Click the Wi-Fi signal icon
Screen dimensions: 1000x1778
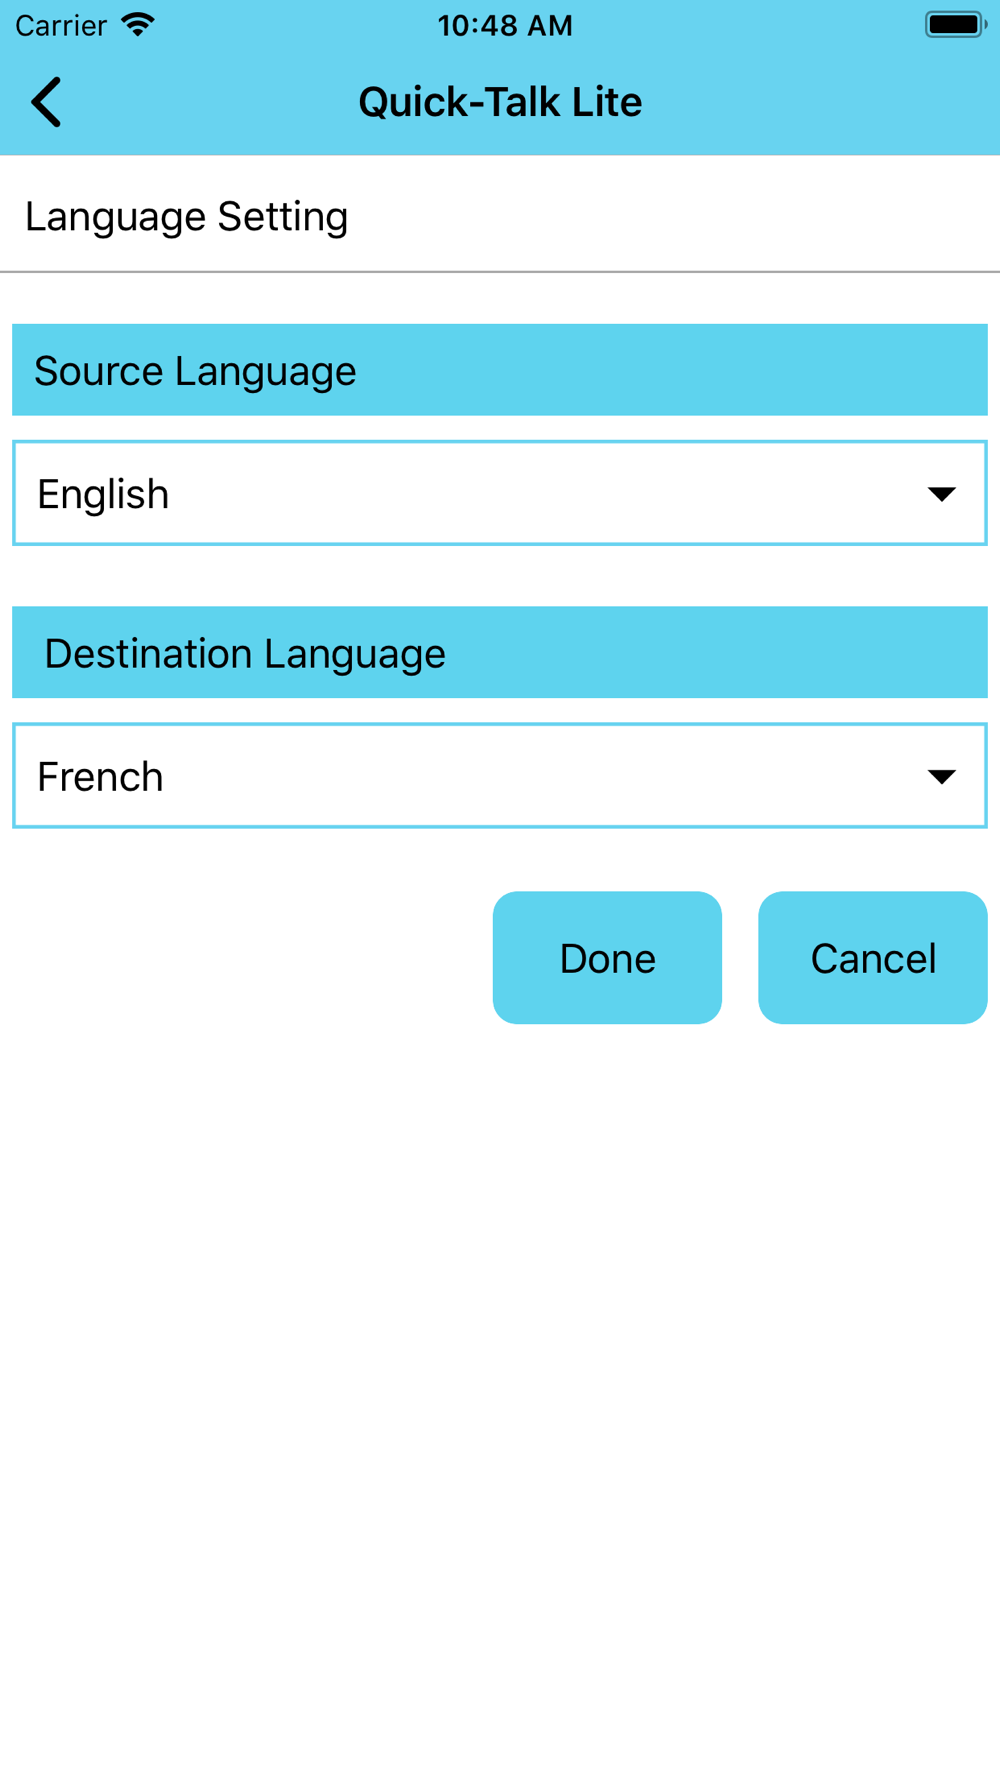[138, 25]
